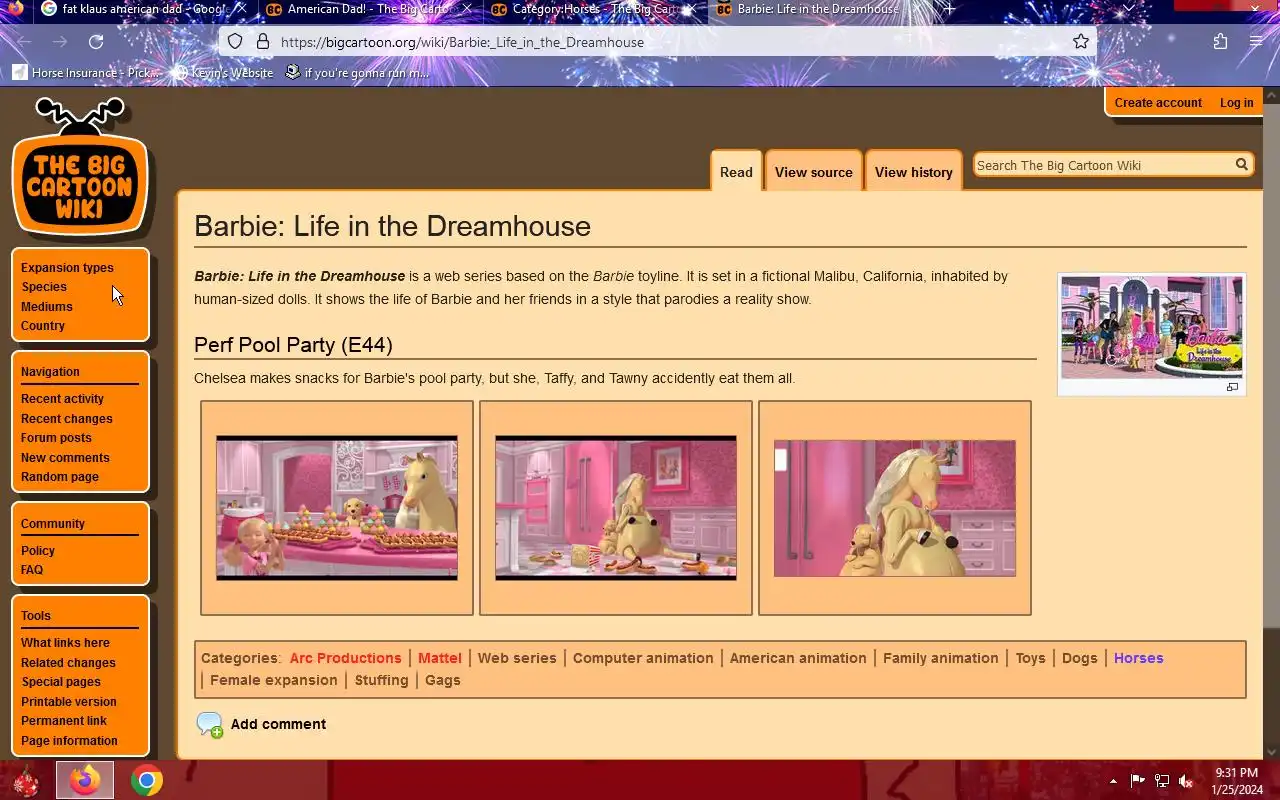Image resolution: width=1280 pixels, height=800 pixels.
Task: Click the site padlock icon
Action: click(x=262, y=42)
